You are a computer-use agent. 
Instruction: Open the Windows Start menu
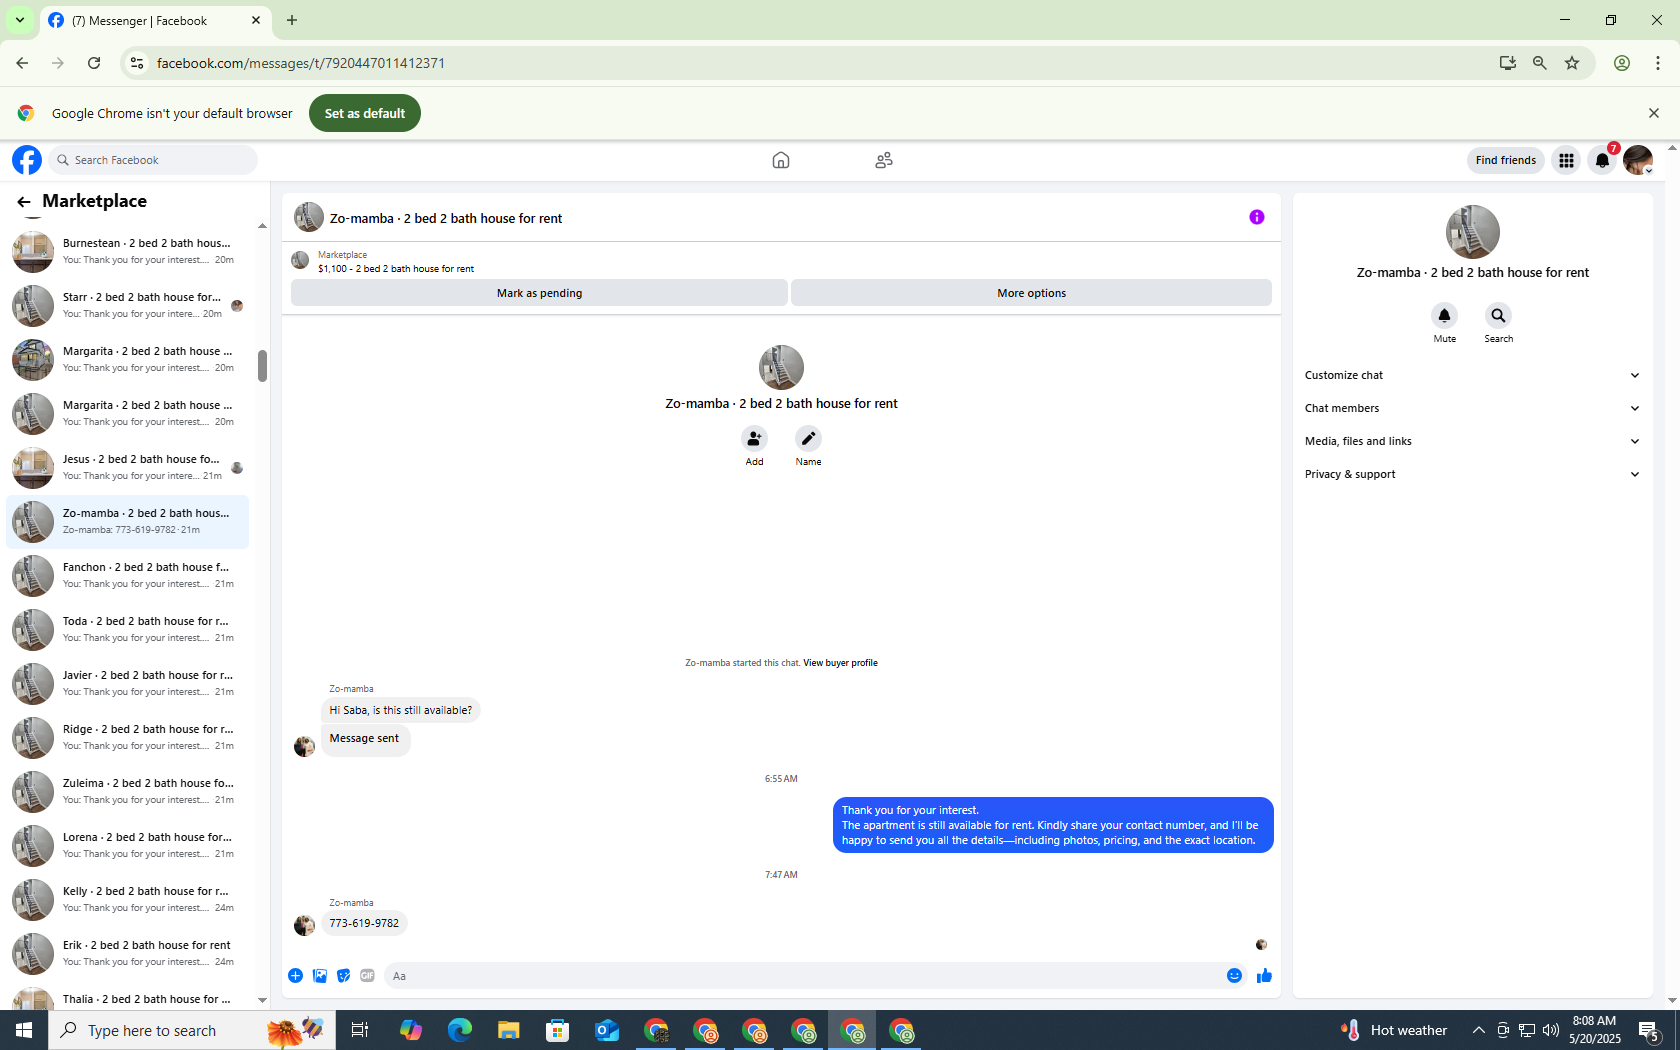tap(24, 1030)
